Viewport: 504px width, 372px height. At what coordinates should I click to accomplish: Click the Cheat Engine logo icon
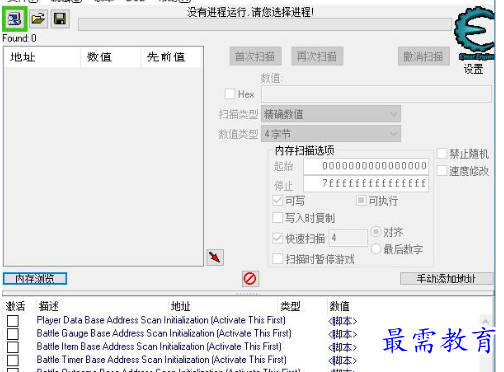click(x=475, y=33)
